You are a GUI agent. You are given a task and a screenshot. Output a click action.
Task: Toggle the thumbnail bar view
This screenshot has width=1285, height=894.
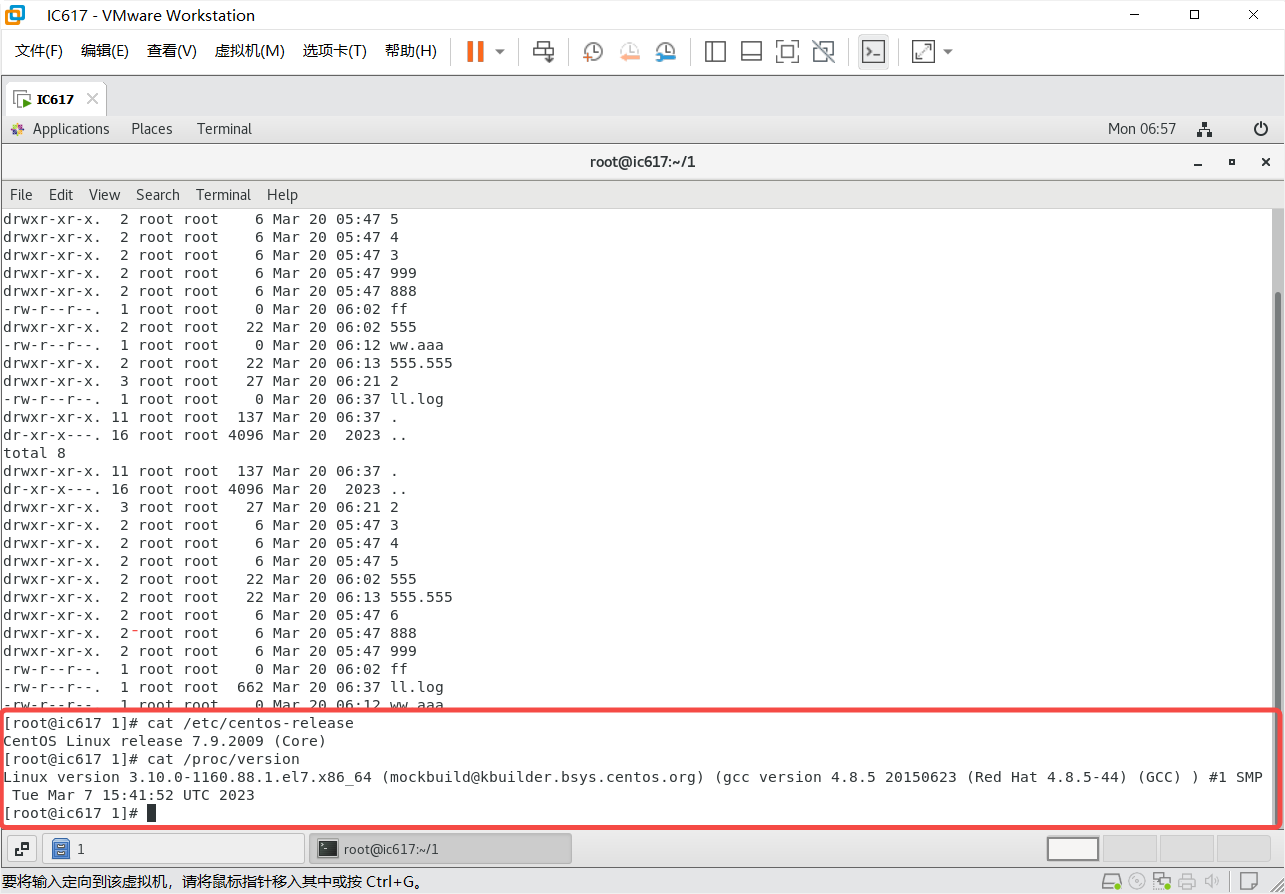point(751,51)
